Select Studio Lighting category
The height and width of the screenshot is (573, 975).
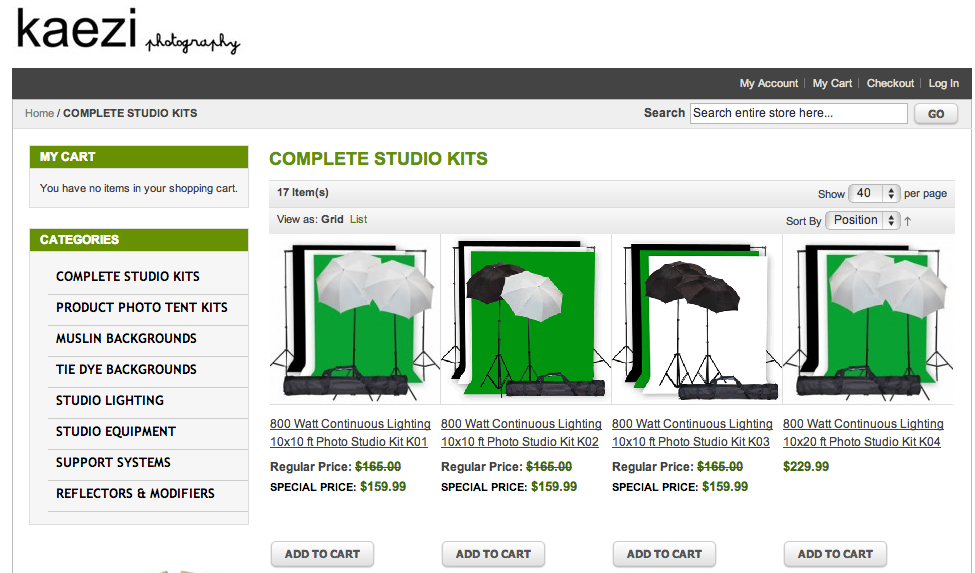click(x=110, y=401)
